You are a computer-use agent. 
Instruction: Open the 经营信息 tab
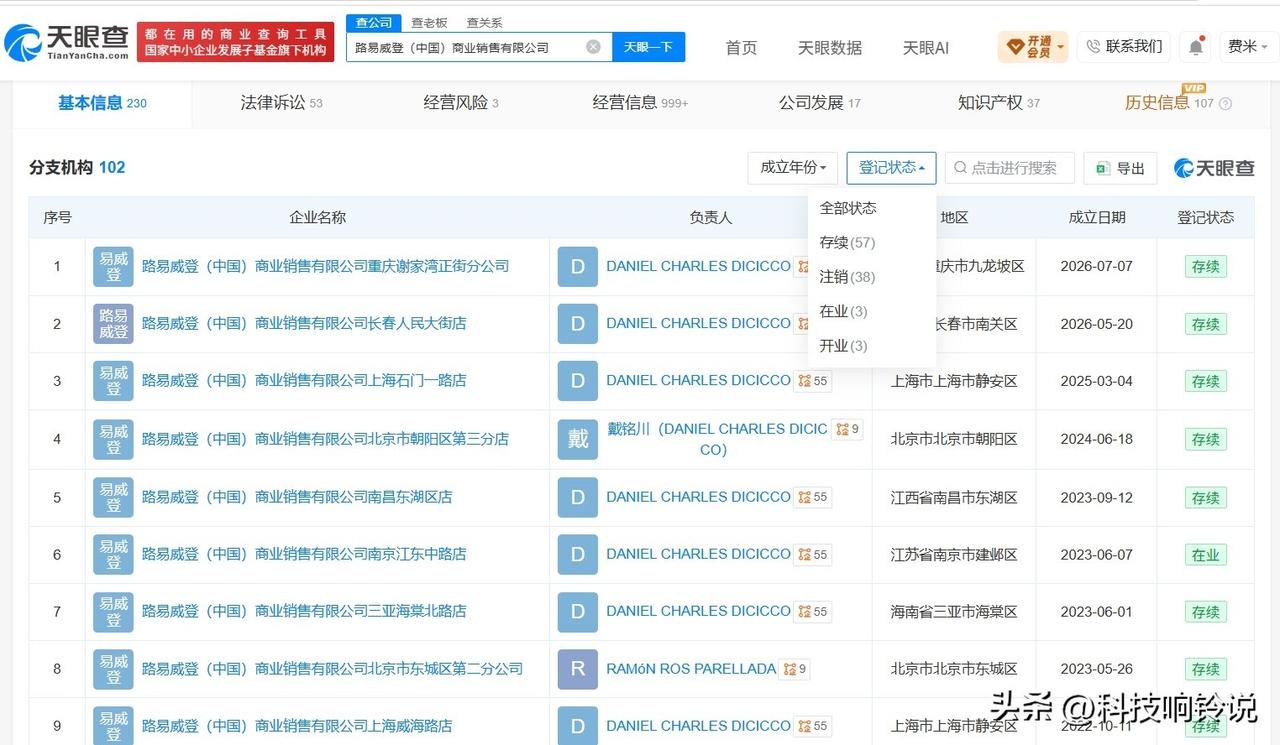640,103
